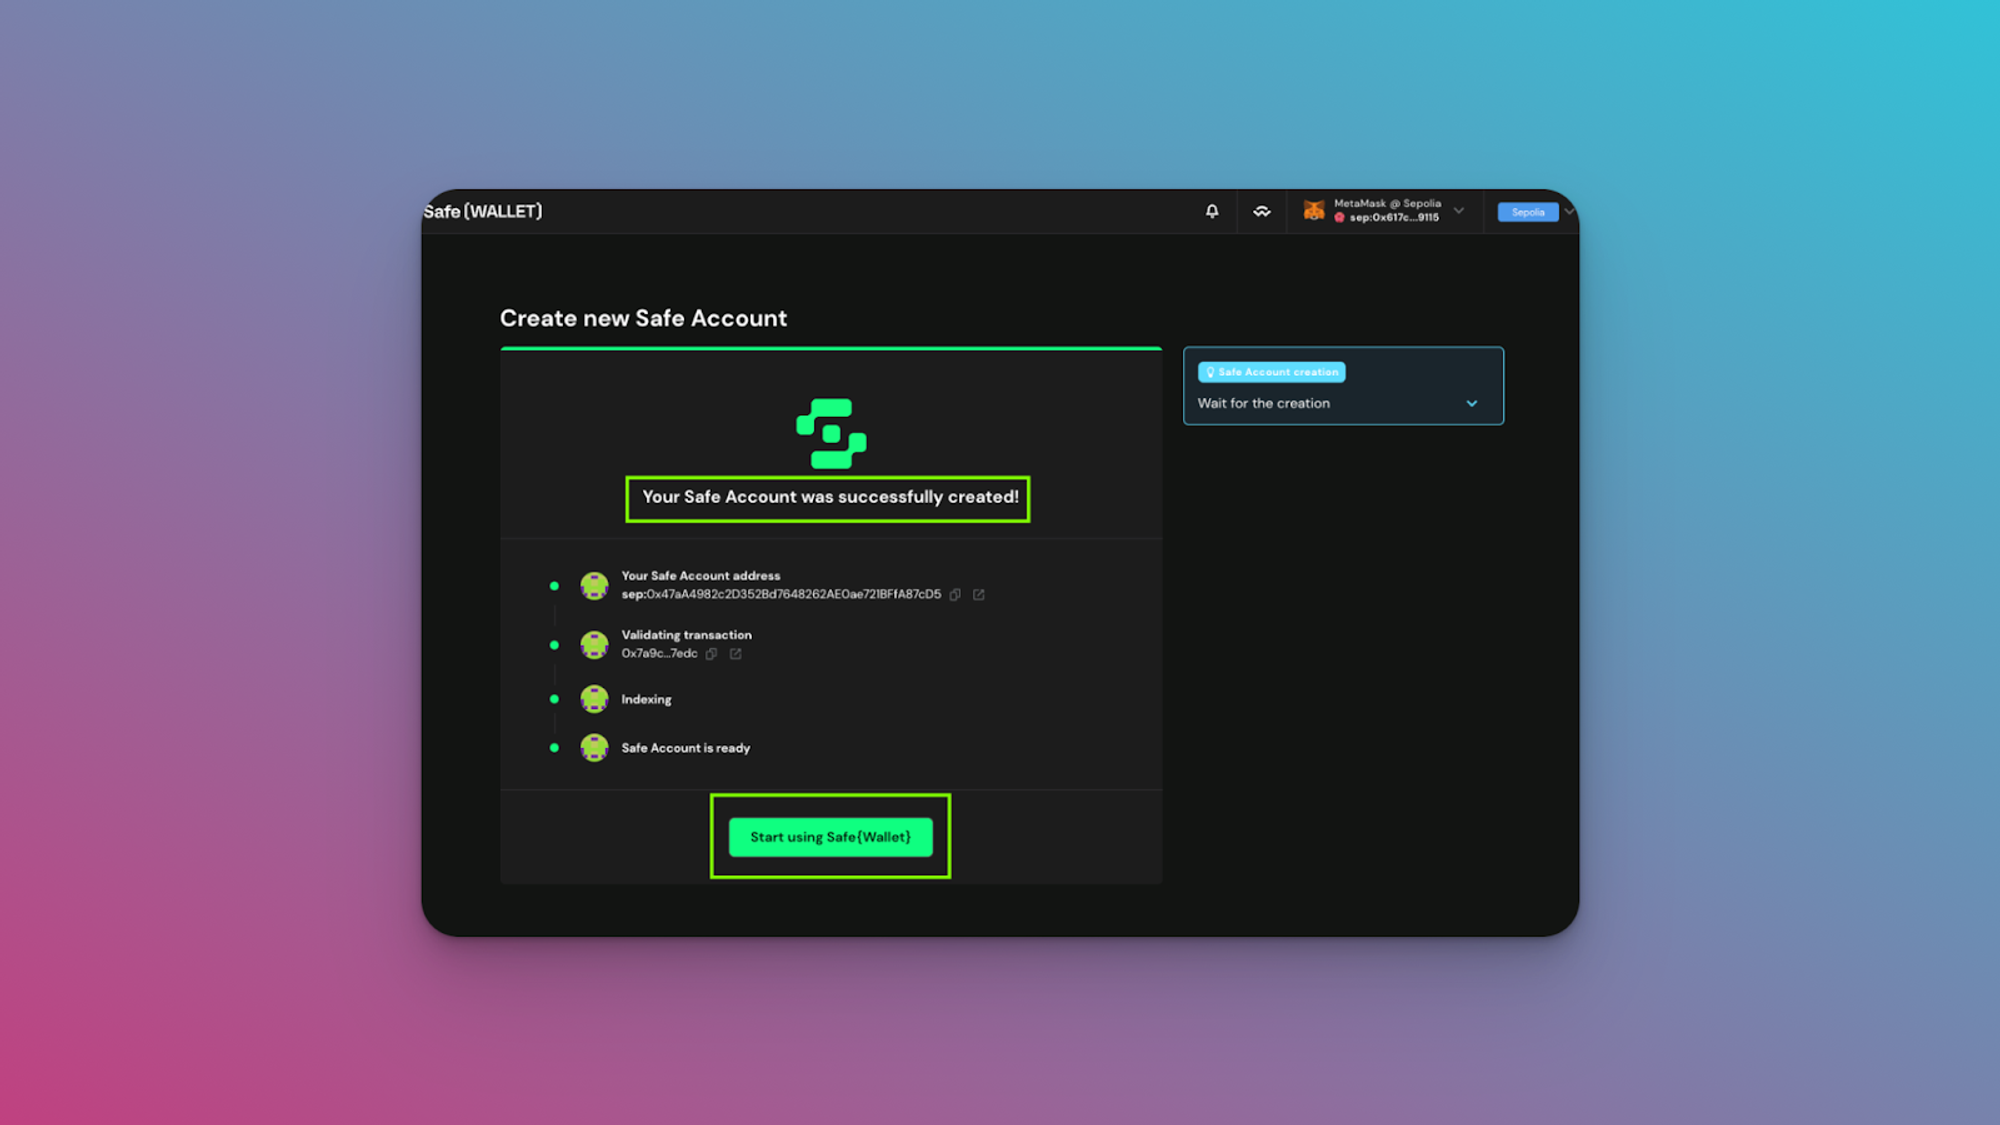Click the Safe Account is ready avatar
Viewport: 2000px width, 1125px height.
point(594,747)
